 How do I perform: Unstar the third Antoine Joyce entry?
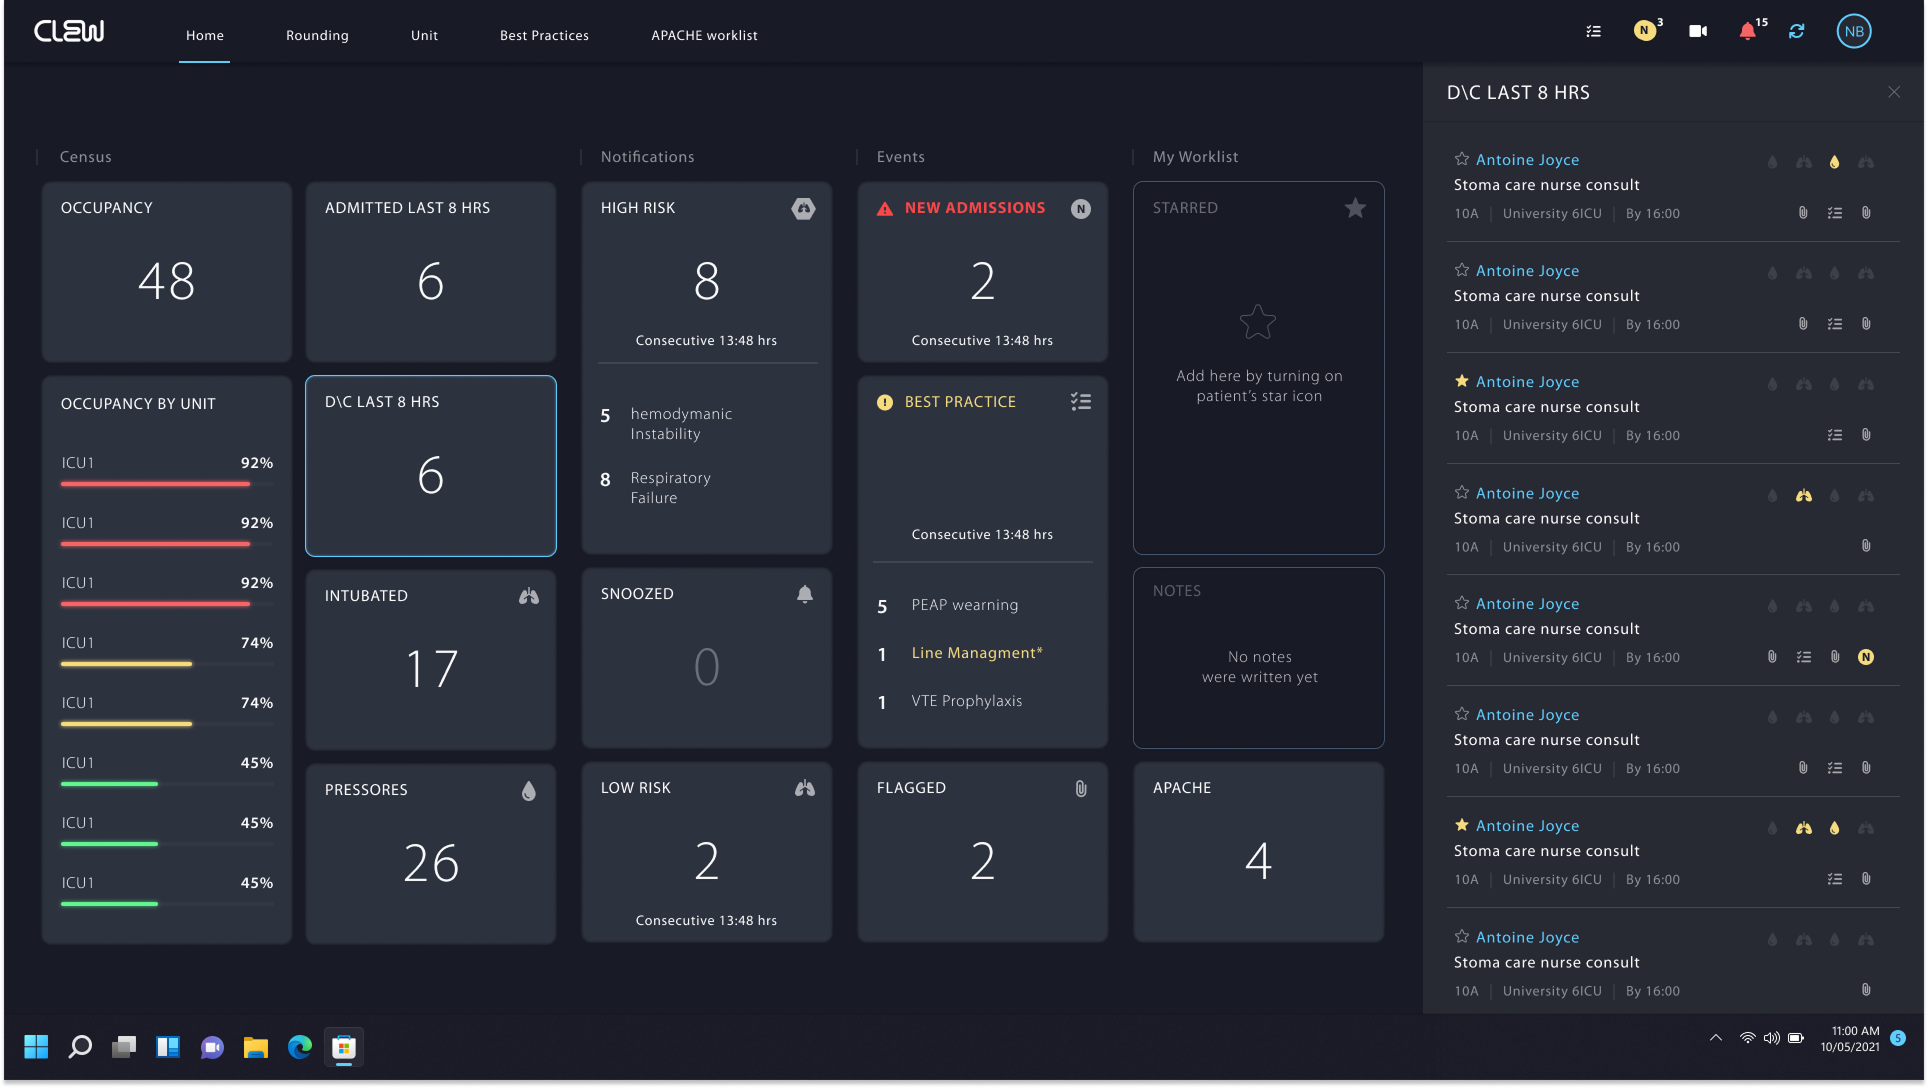point(1461,381)
